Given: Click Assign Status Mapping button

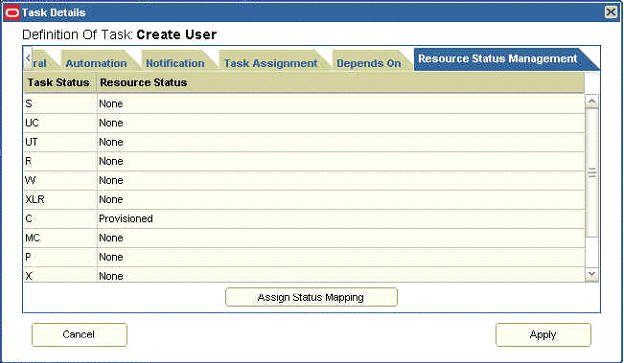Looking at the screenshot, I should tap(311, 297).
